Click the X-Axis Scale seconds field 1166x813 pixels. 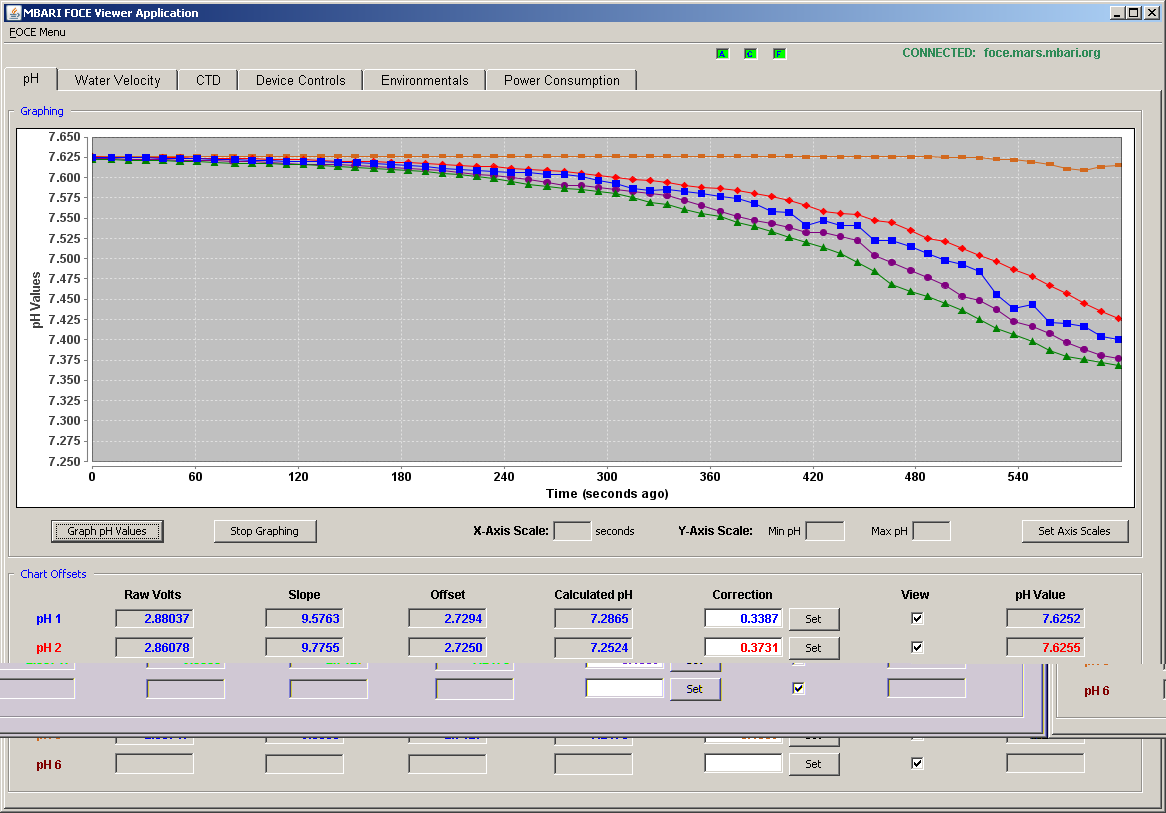click(x=573, y=531)
